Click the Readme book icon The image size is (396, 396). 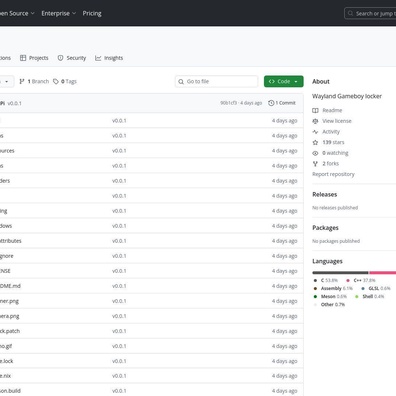[x=315, y=110]
